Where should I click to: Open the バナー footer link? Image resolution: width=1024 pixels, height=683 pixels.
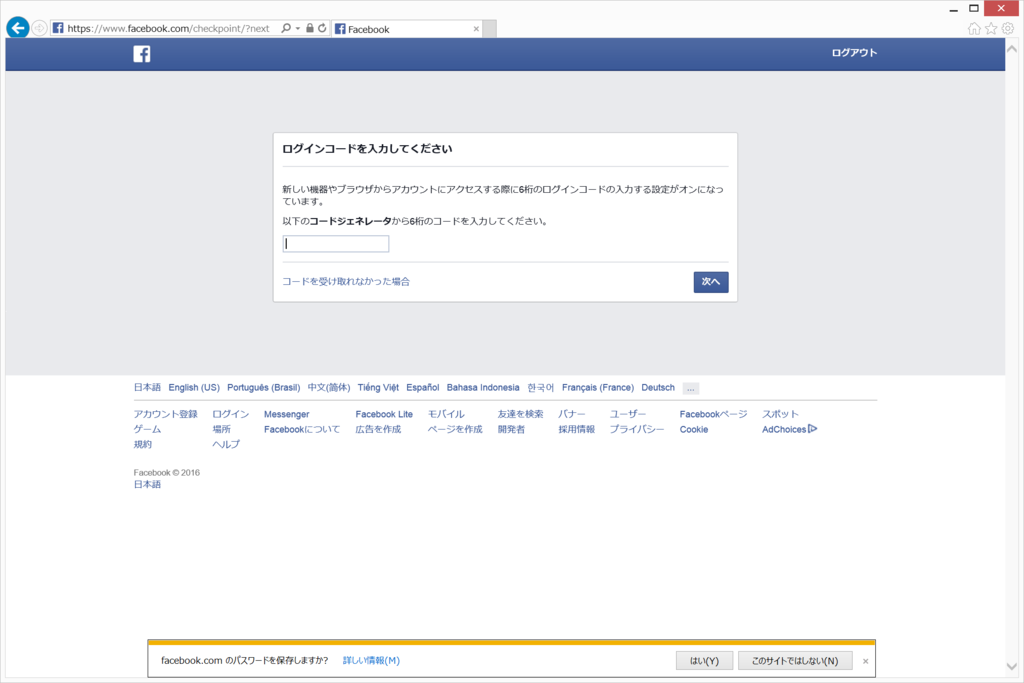pos(571,414)
